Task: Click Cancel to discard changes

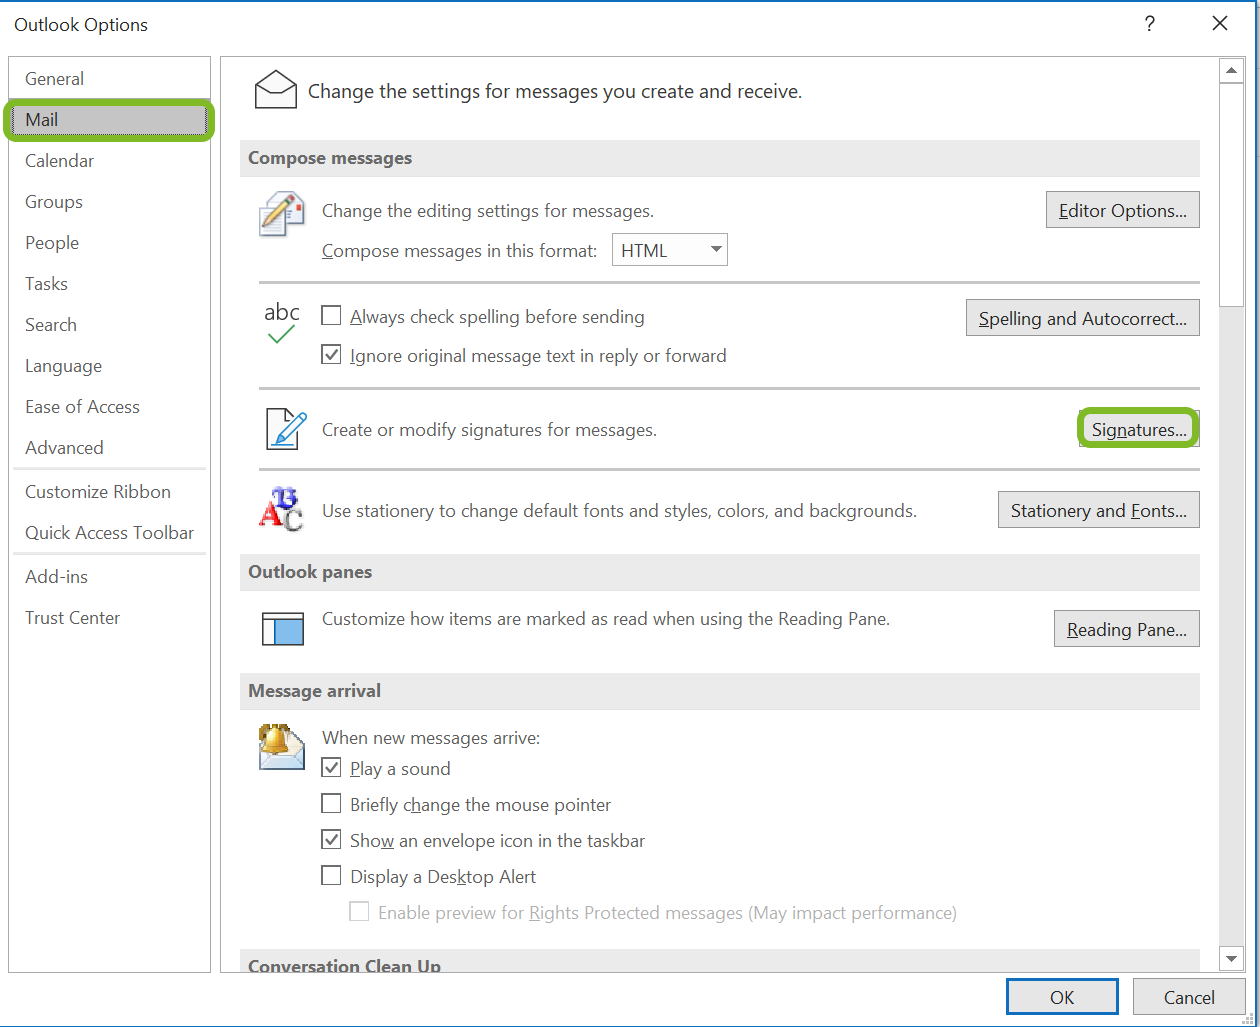Action: (1189, 997)
